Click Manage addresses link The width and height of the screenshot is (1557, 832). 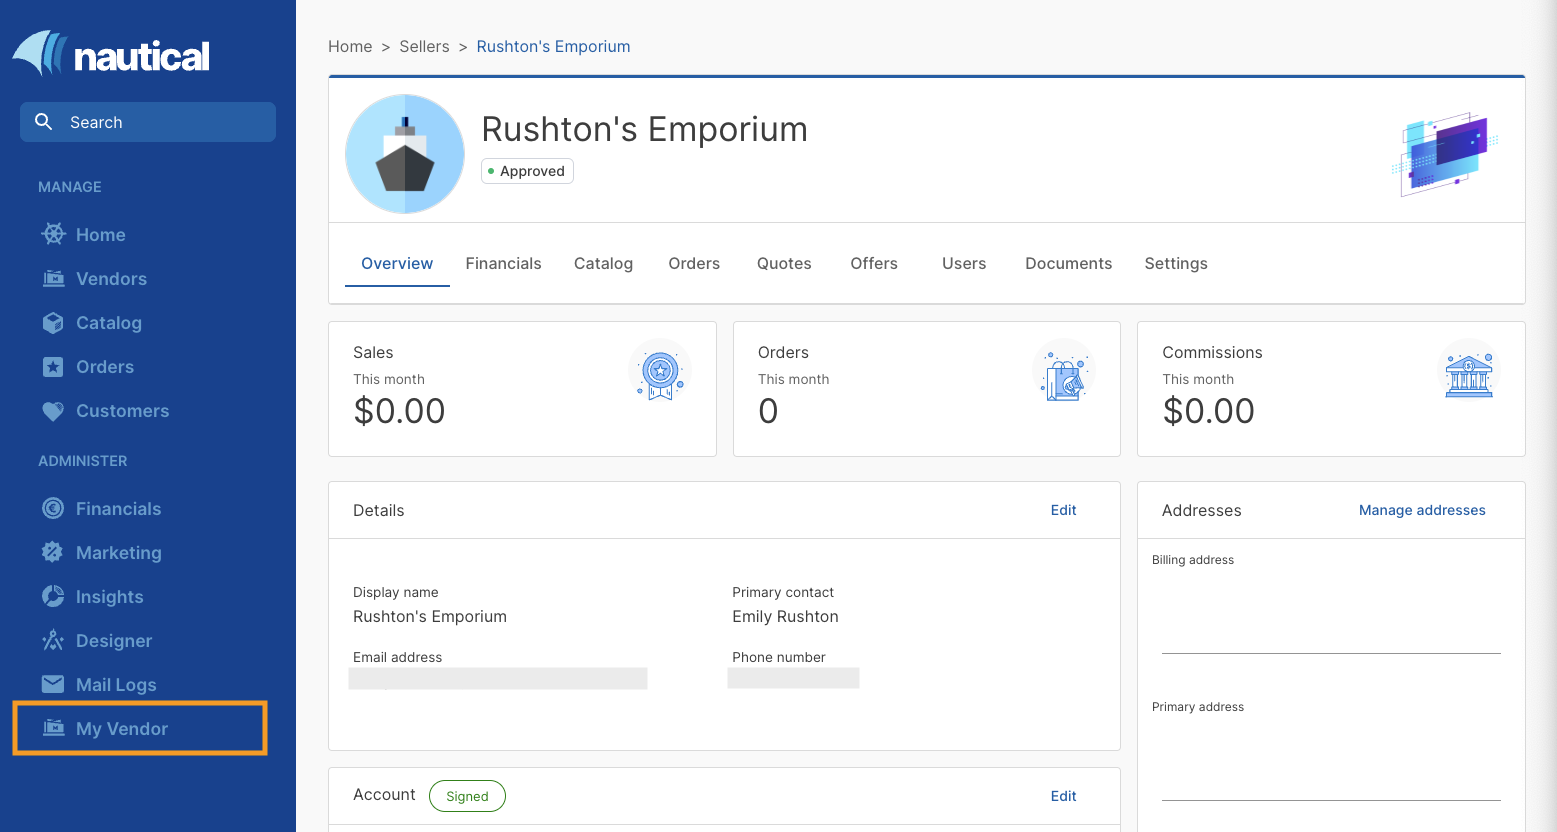pos(1421,510)
